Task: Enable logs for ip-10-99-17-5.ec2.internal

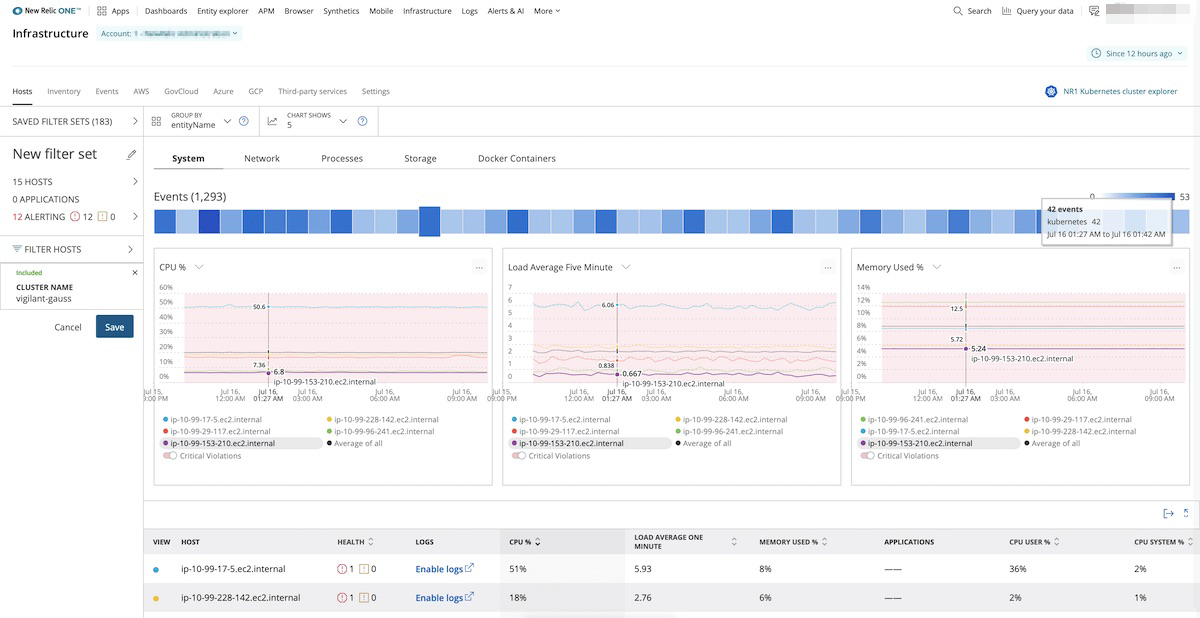Action: [444, 569]
